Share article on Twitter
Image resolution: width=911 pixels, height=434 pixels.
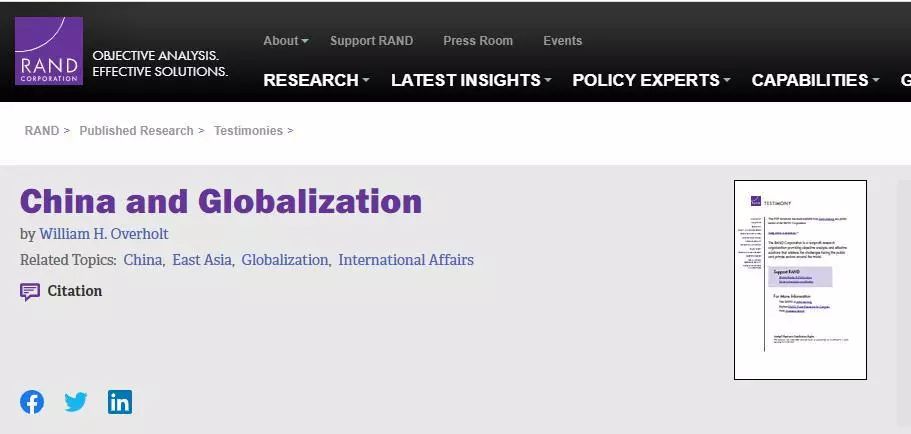pos(76,402)
